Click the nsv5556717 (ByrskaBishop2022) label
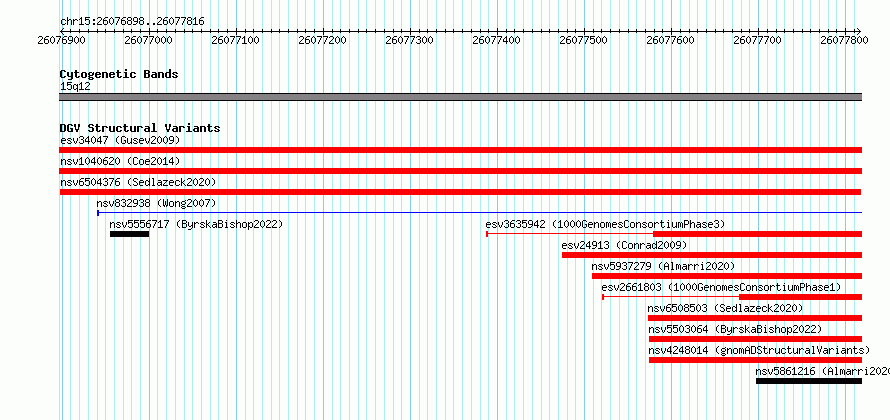Image resolution: width=890 pixels, height=420 pixels. [x=196, y=224]
